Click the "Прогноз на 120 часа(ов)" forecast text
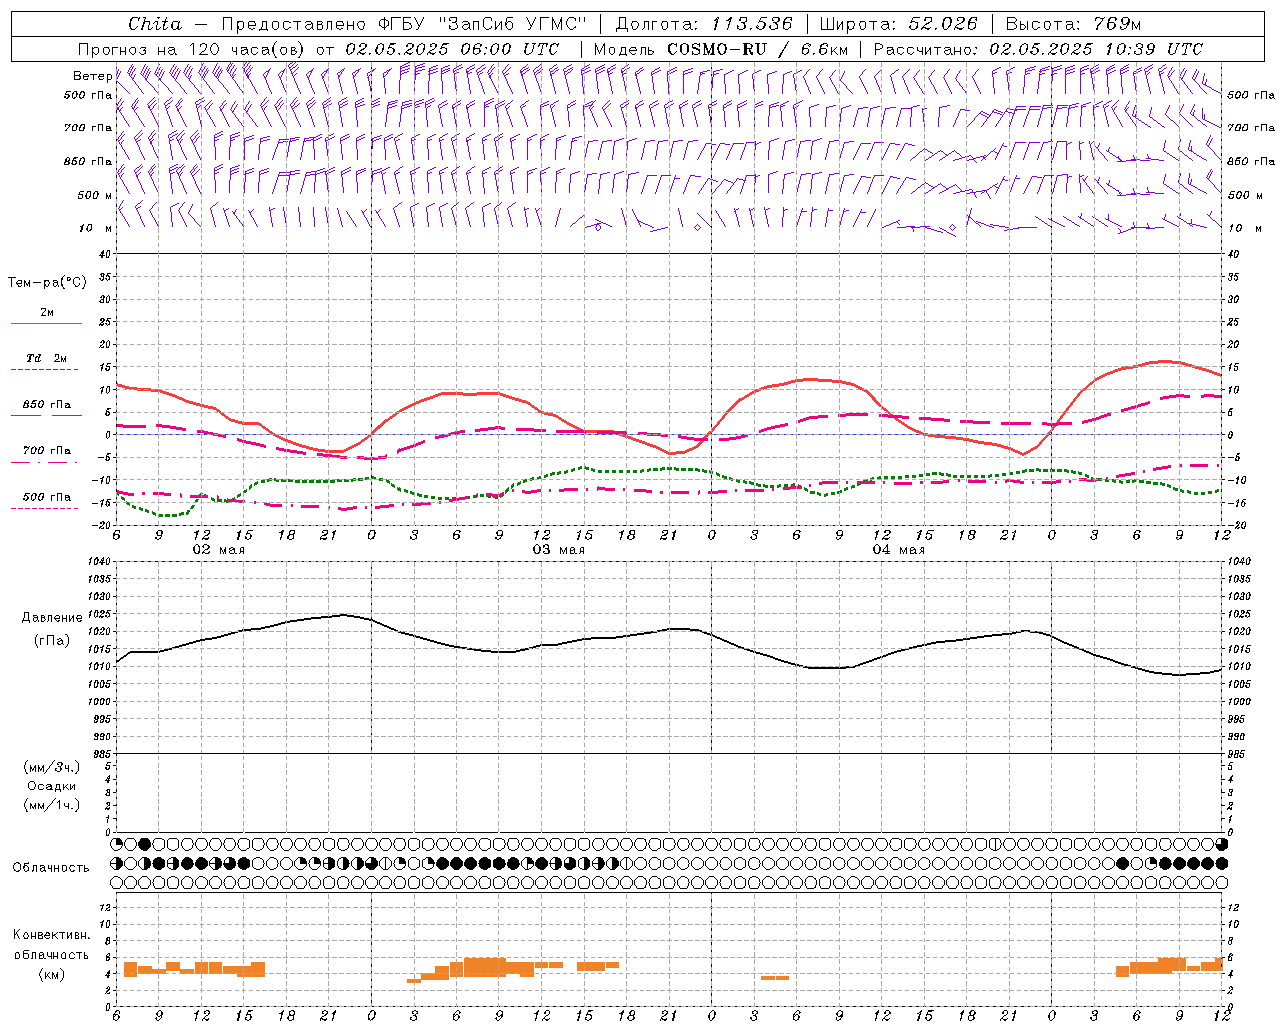Screen dimensions: 1280x1024 (192, 49)
